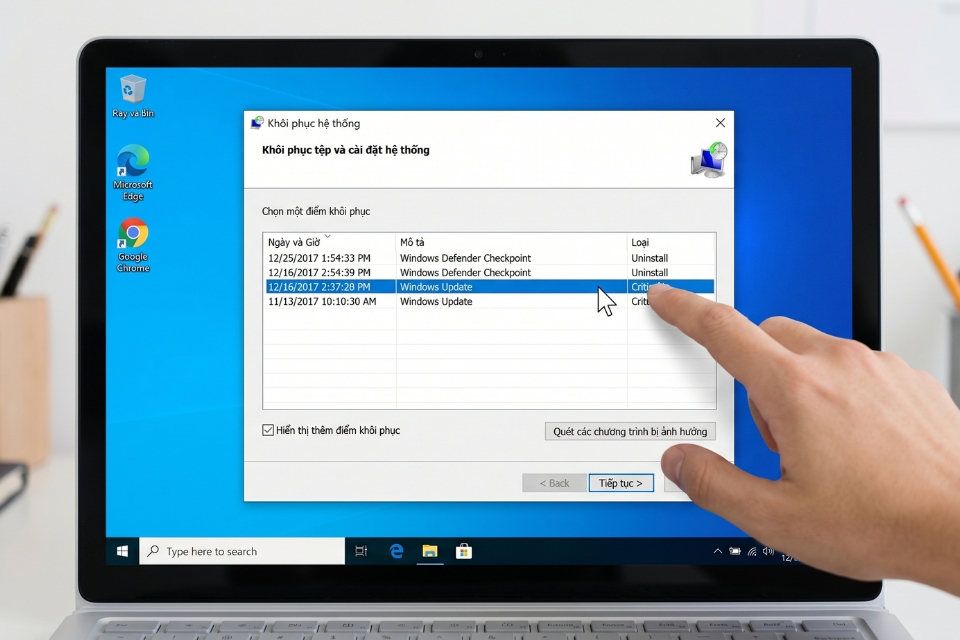960x640 pixels.
Task: Launch Edge from the taskbar
Action: coord(396,551)
